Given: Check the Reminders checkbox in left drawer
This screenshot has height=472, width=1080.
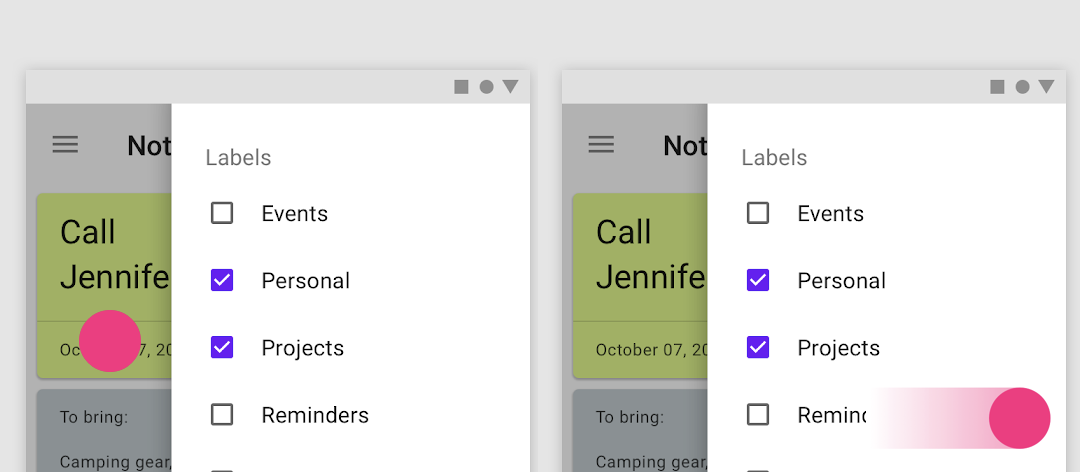Looking at the screenshot, I should tap(222, 415).
